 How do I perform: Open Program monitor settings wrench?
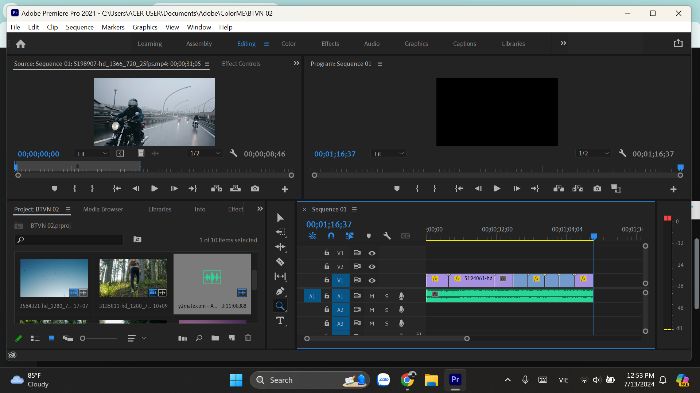click(x=622, y=153)
